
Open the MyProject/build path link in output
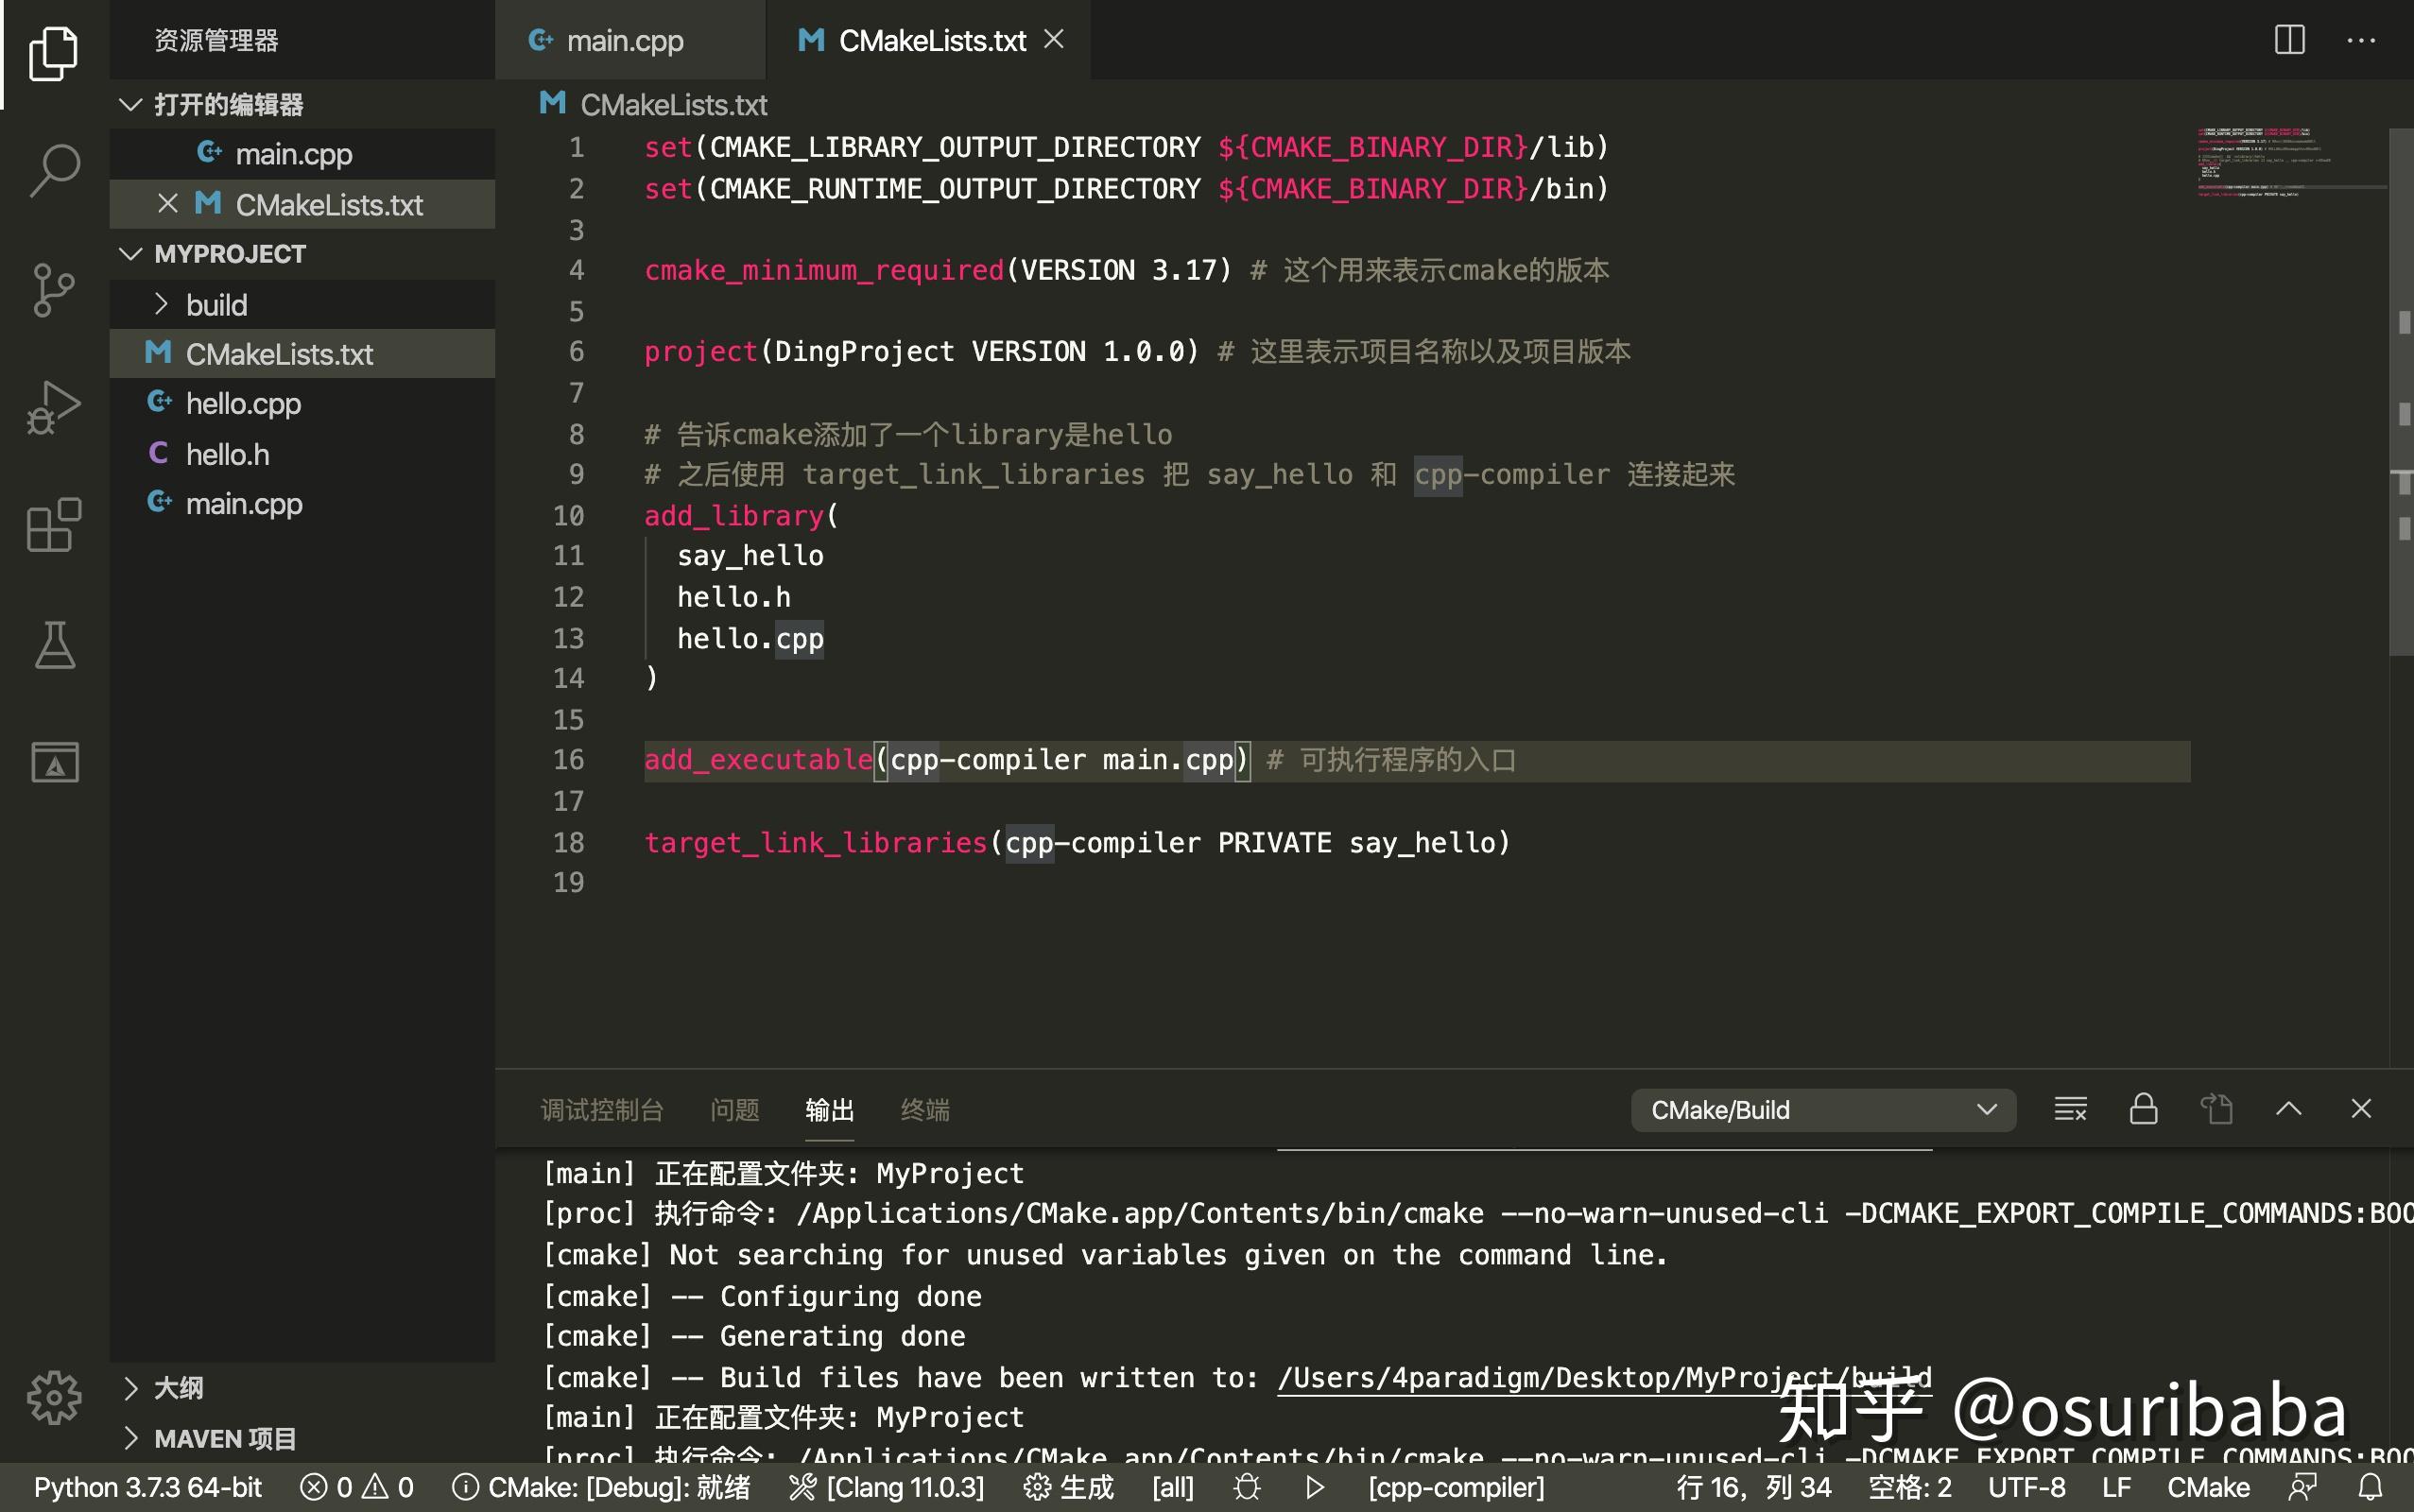pyautogui.click(x=1600, y=1377)
